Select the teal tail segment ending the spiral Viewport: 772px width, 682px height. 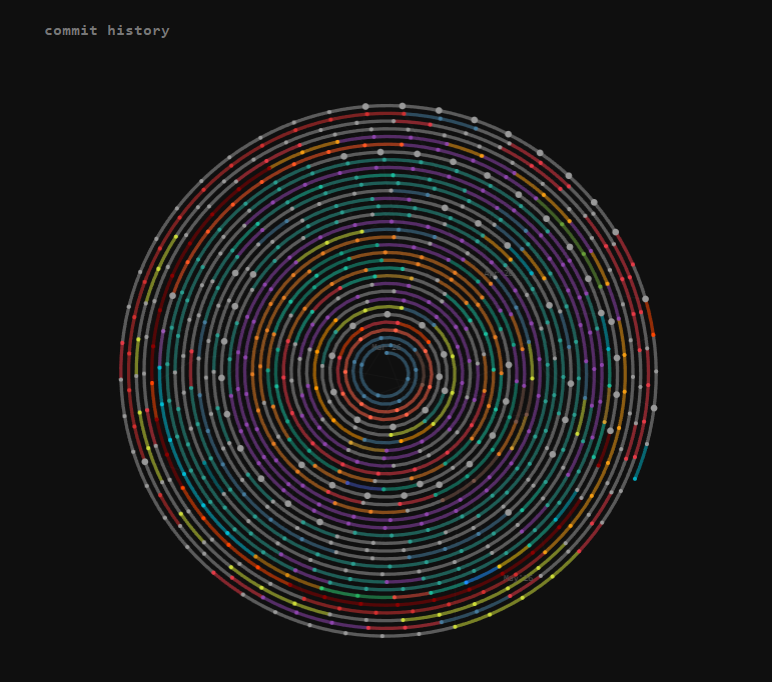click(641, 461)
